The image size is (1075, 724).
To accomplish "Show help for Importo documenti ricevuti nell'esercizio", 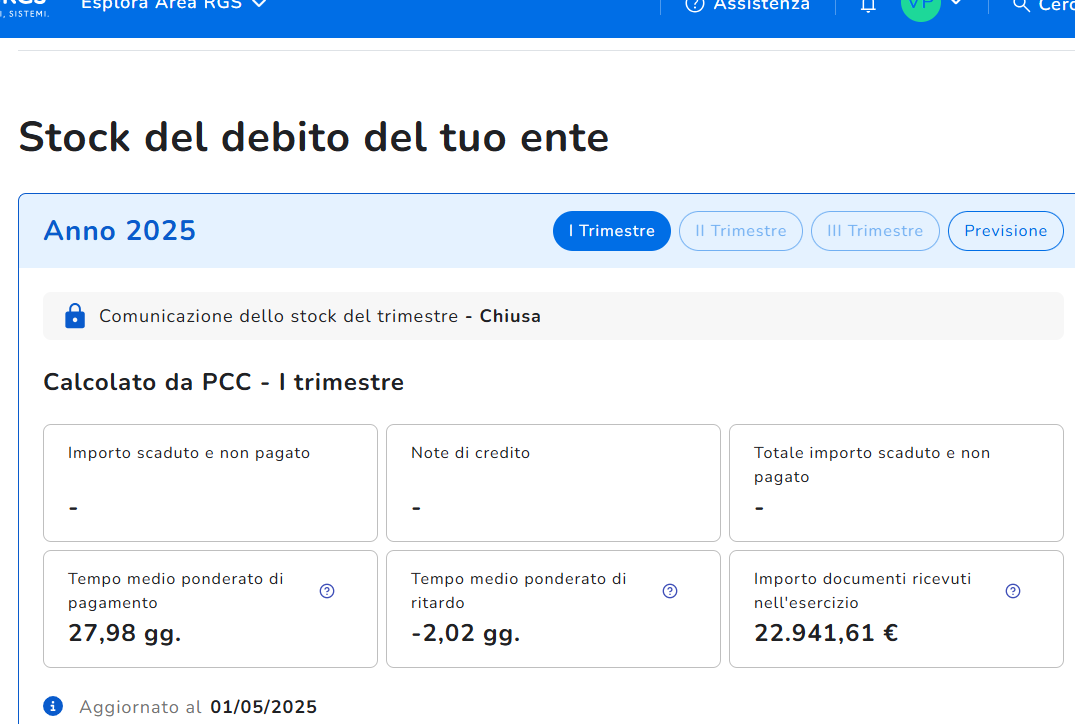I will [x=1013, y=591].
